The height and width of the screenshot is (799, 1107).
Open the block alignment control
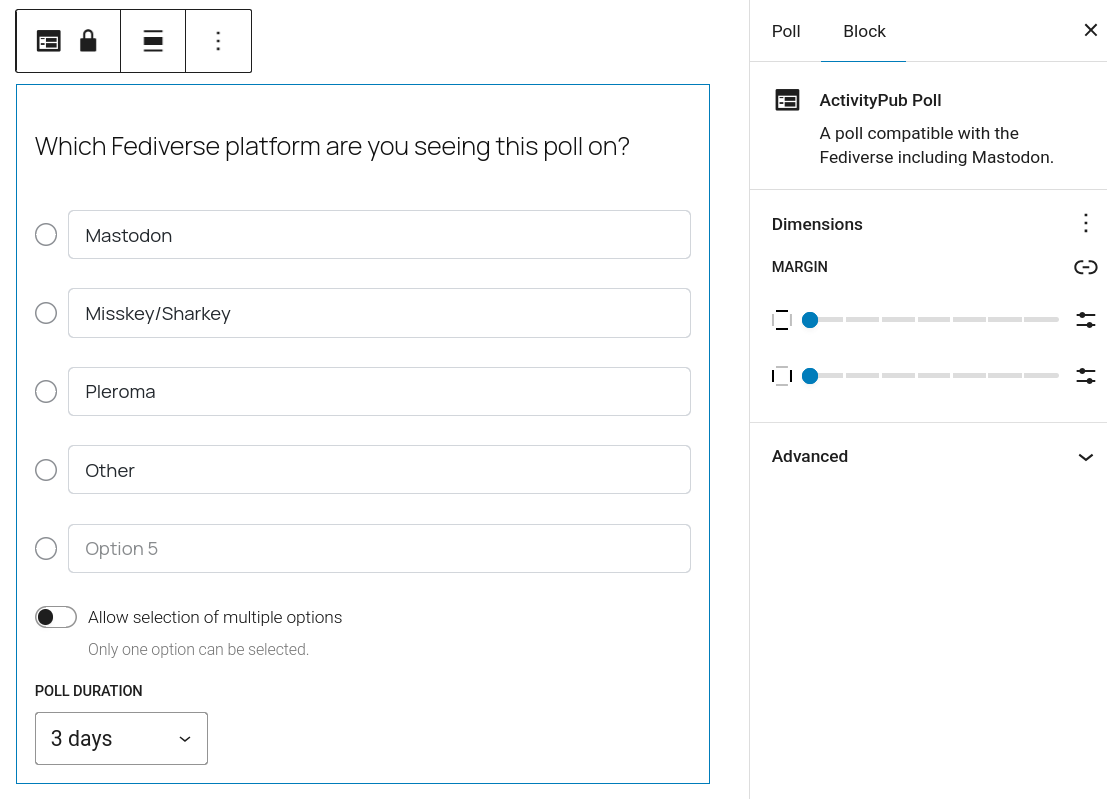[x=153, y=41]
